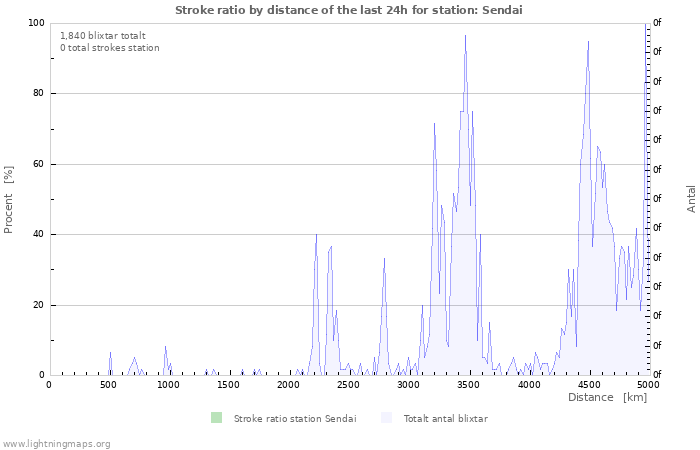Open the www.lightningmaps.org watermark link
This screenshot has width=700, height=450.
[x=56, y=443]
